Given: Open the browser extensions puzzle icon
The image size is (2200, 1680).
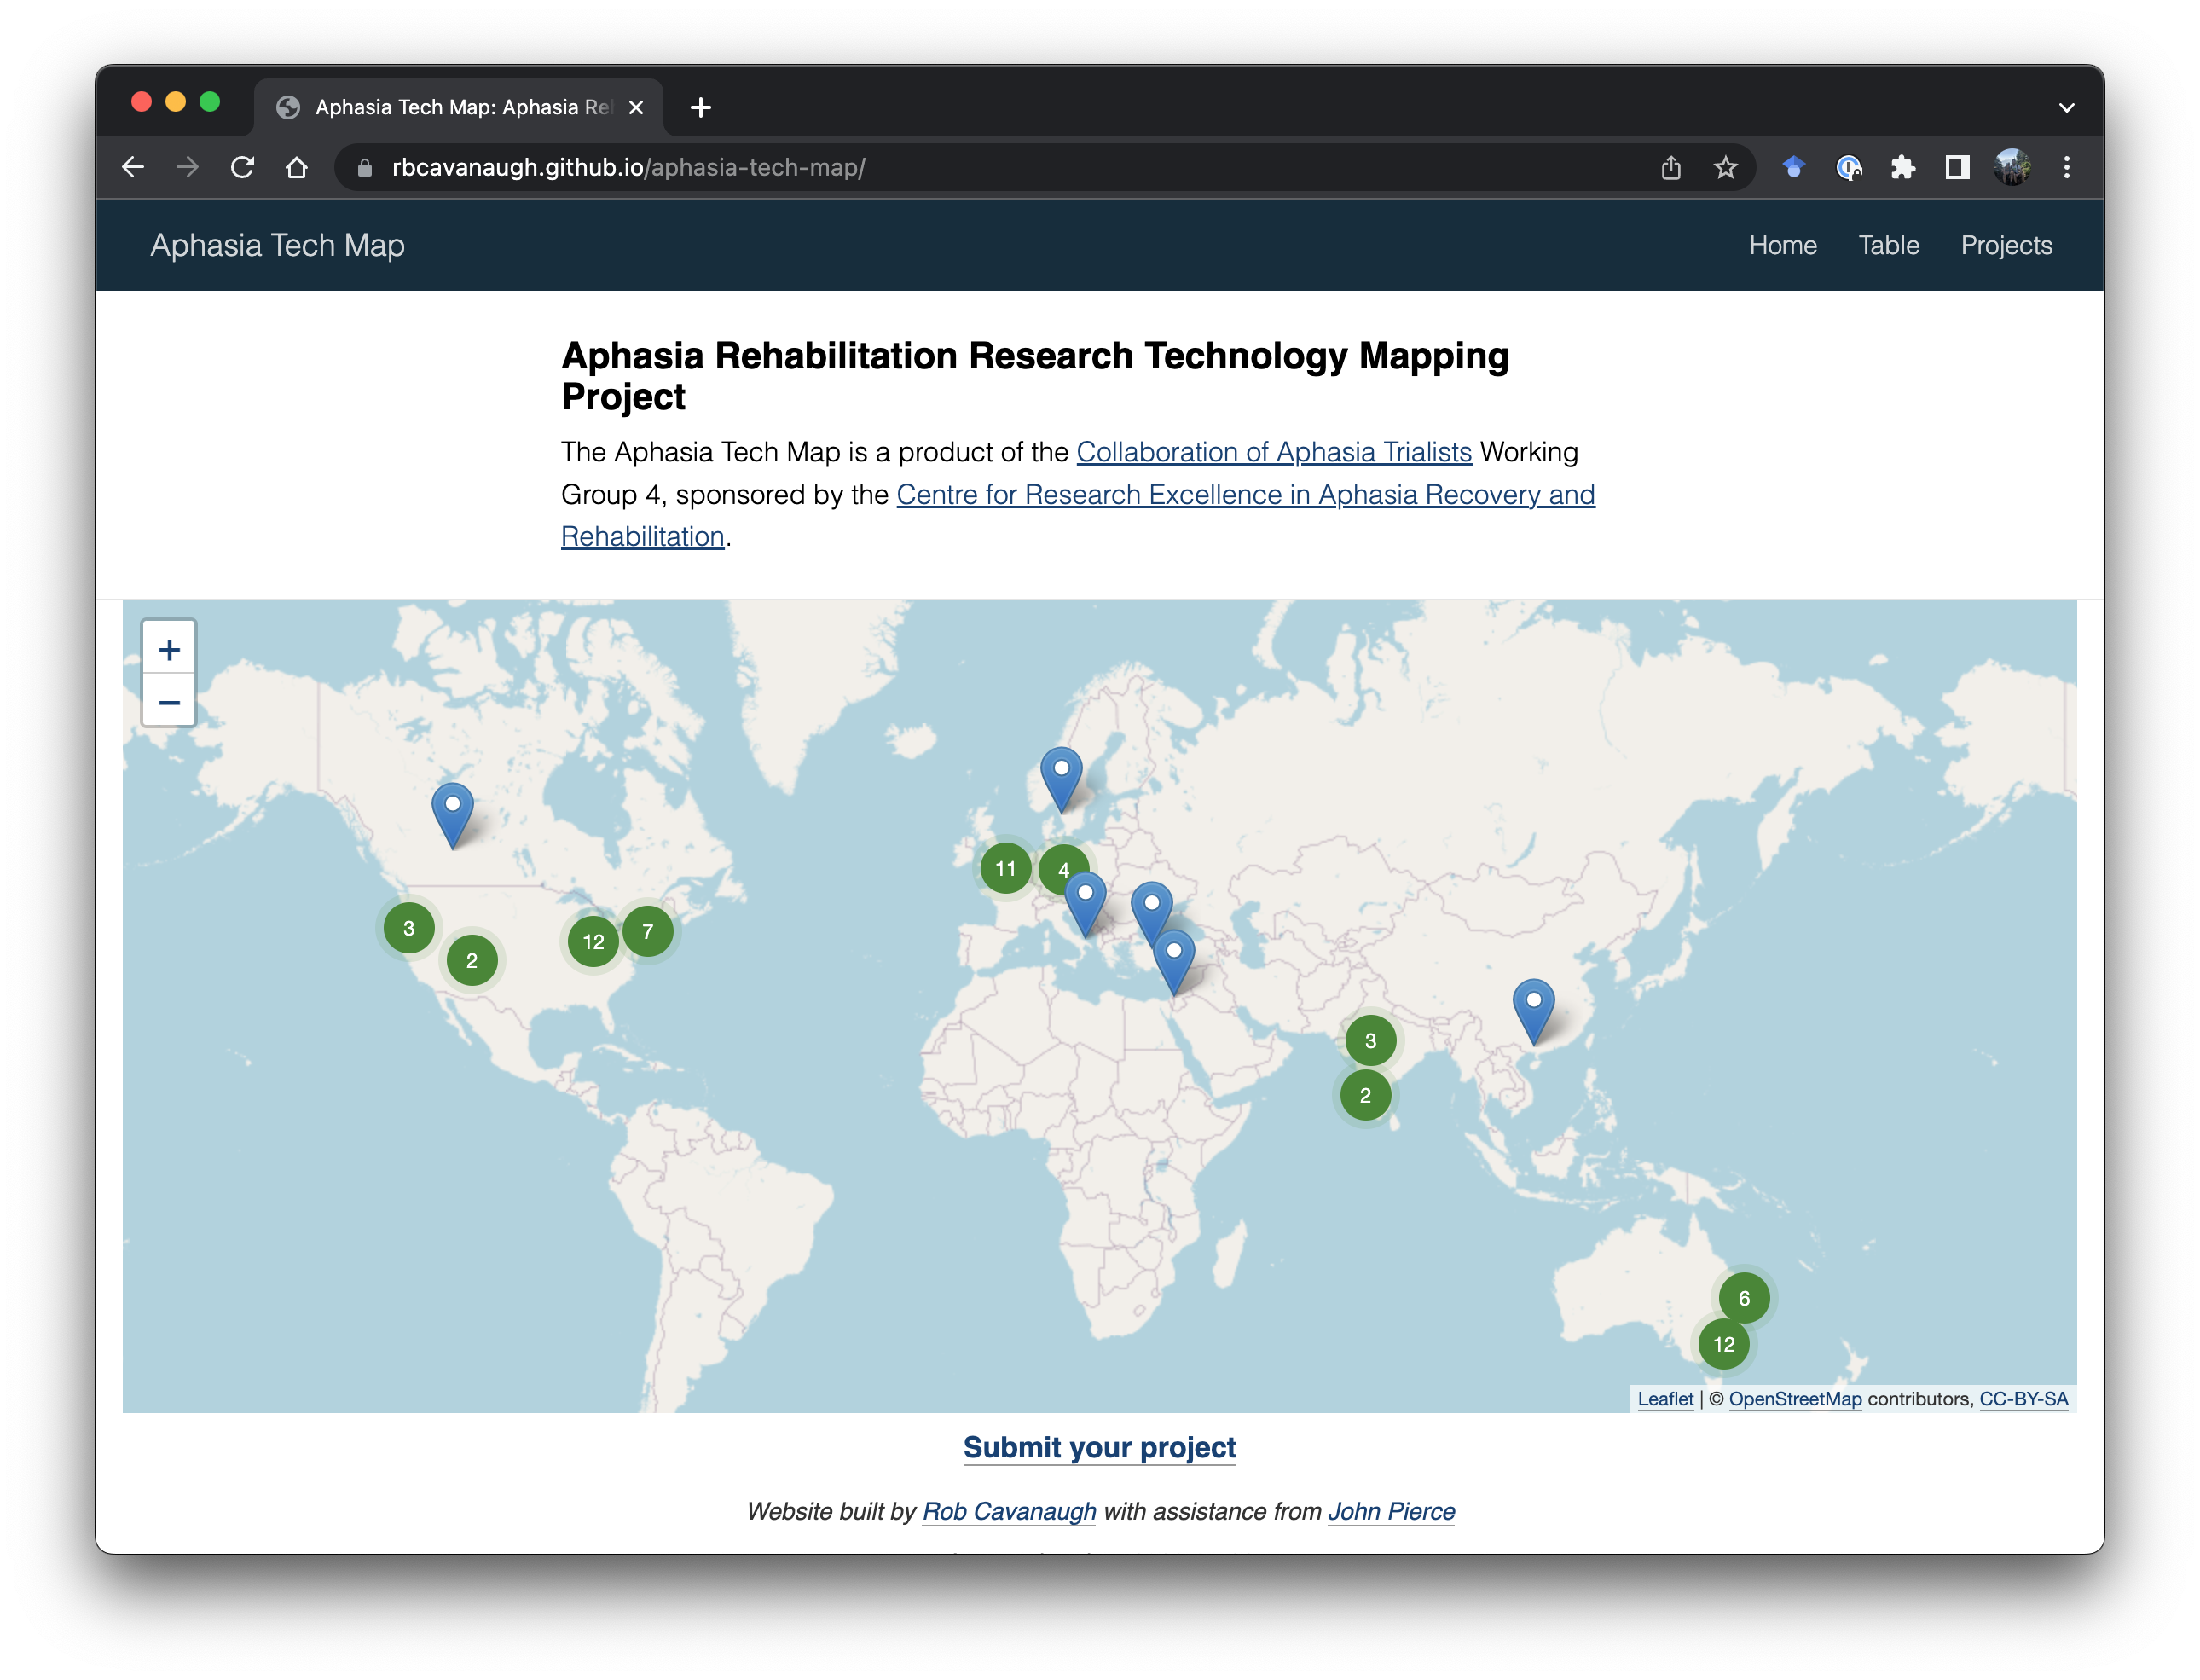Looking at the screenshot, I should (1902, 167).
